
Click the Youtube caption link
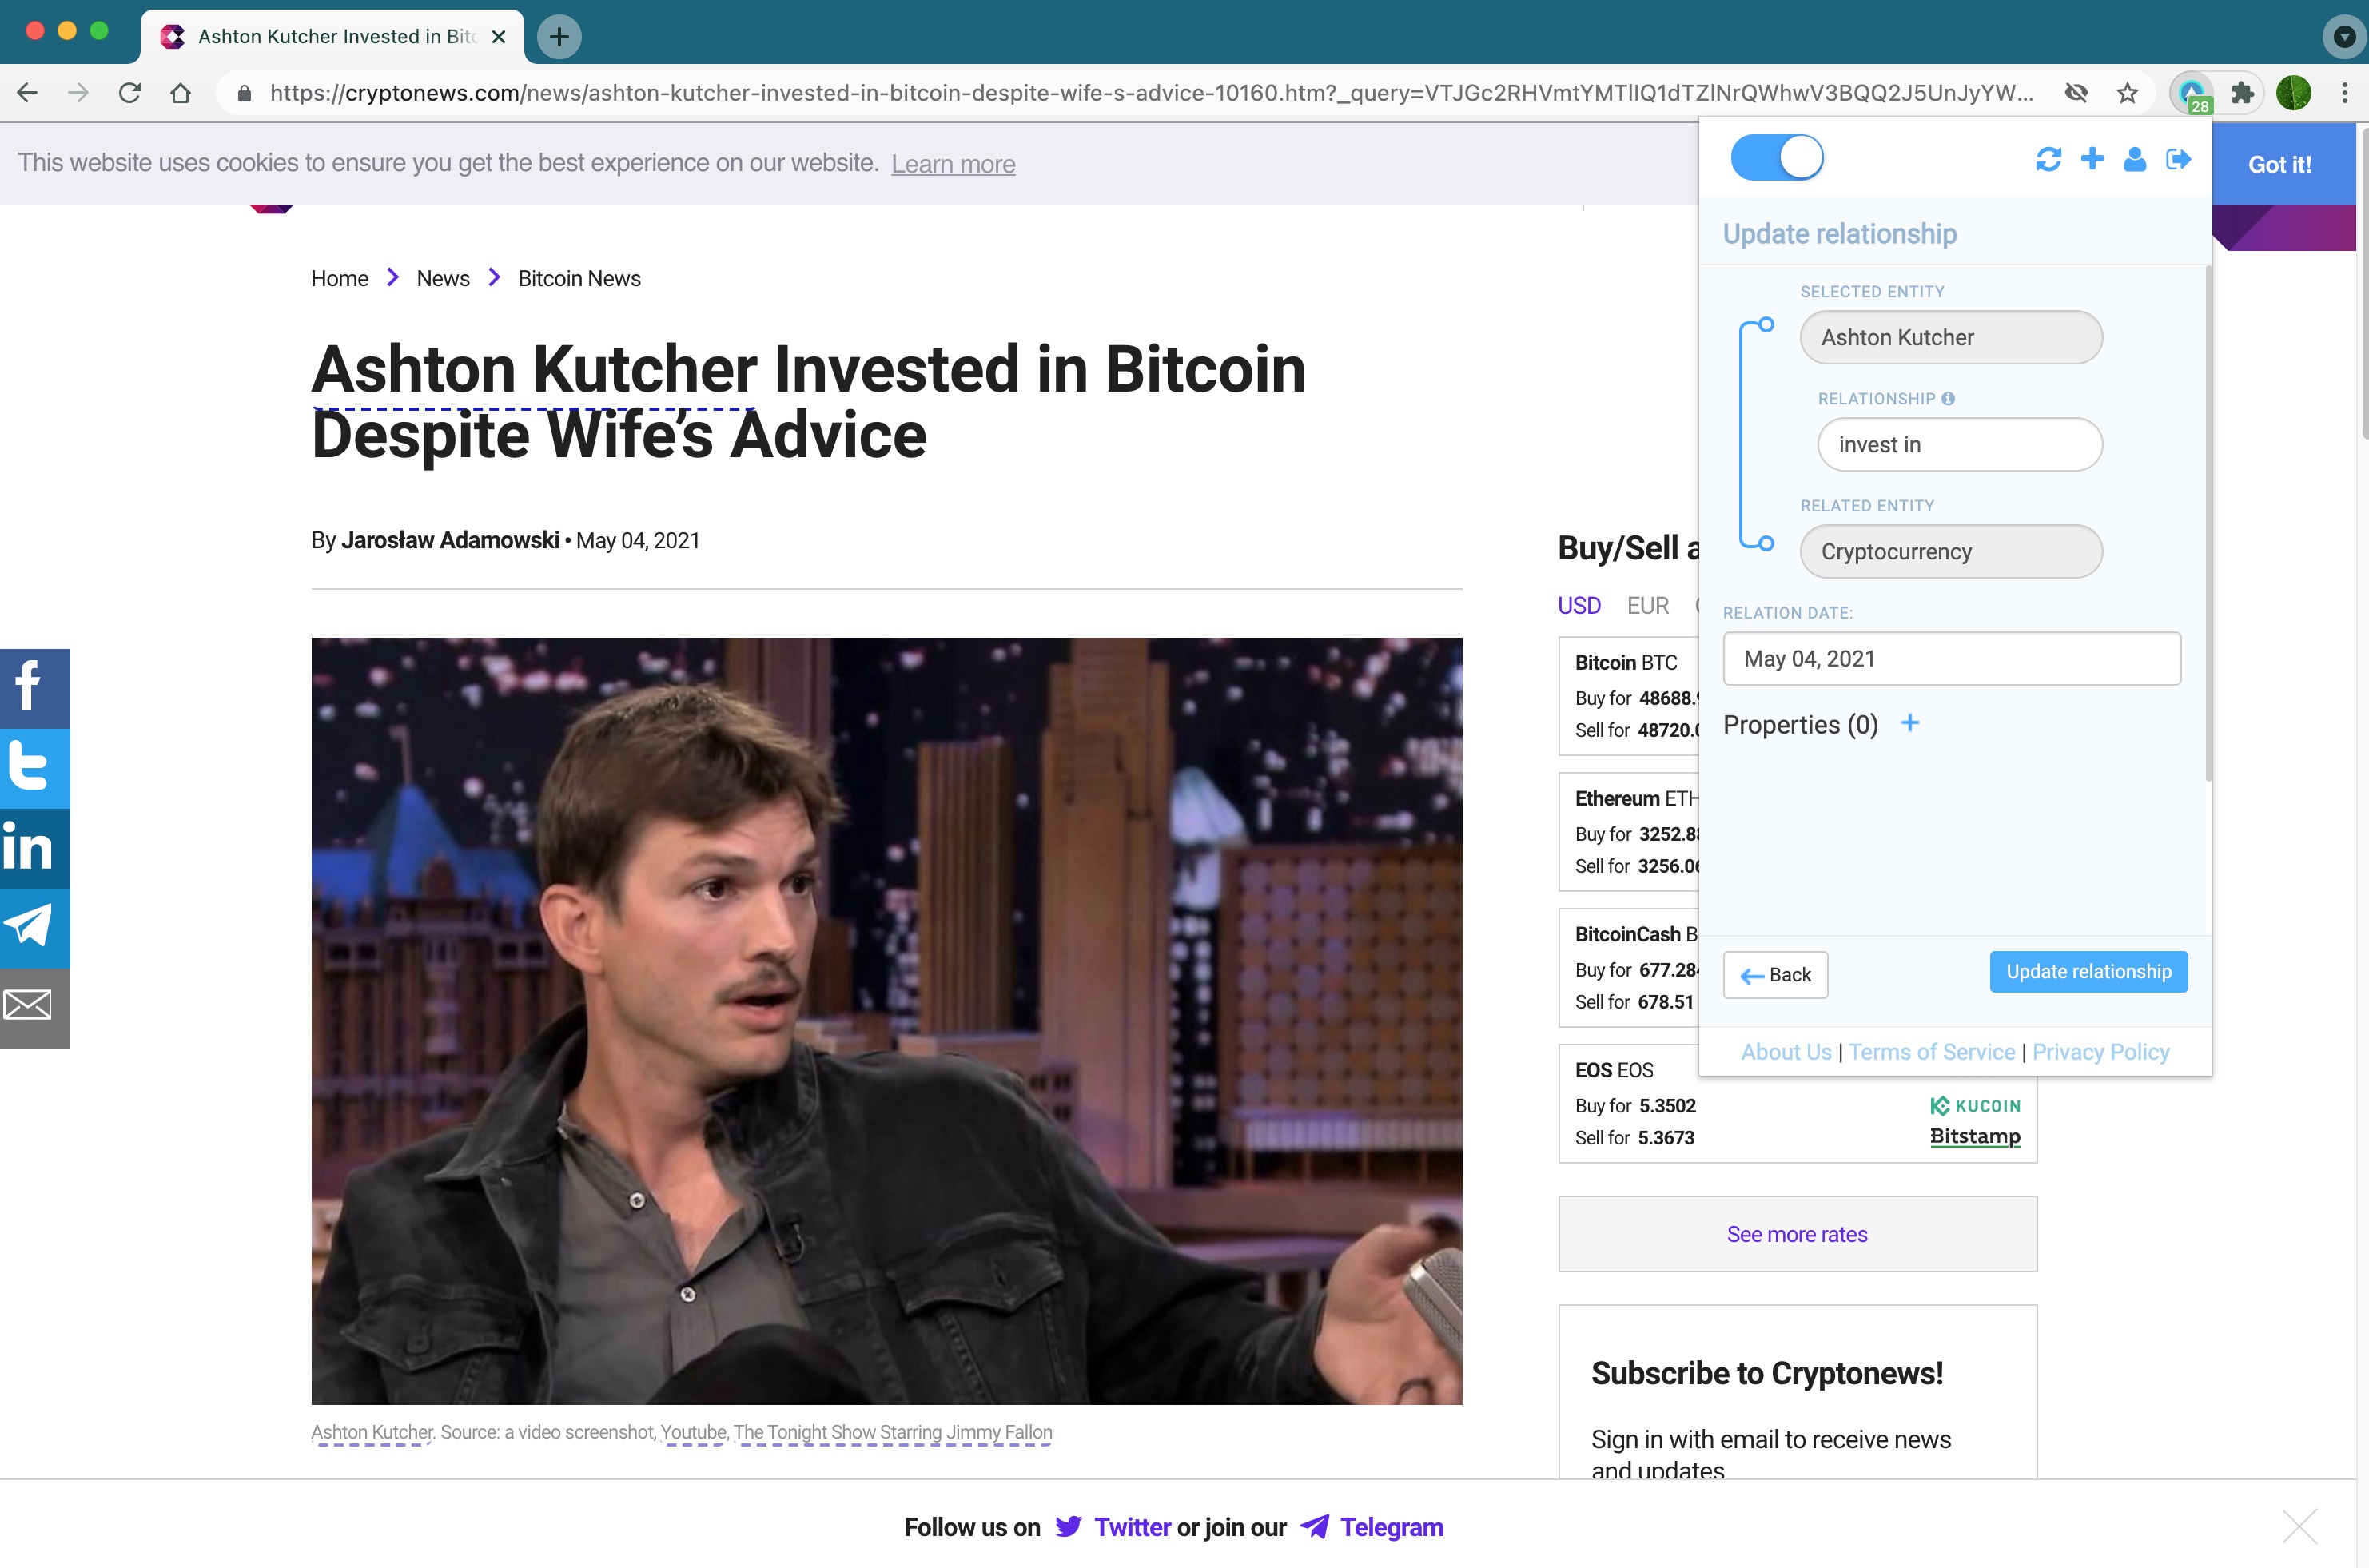(693, 1432)
